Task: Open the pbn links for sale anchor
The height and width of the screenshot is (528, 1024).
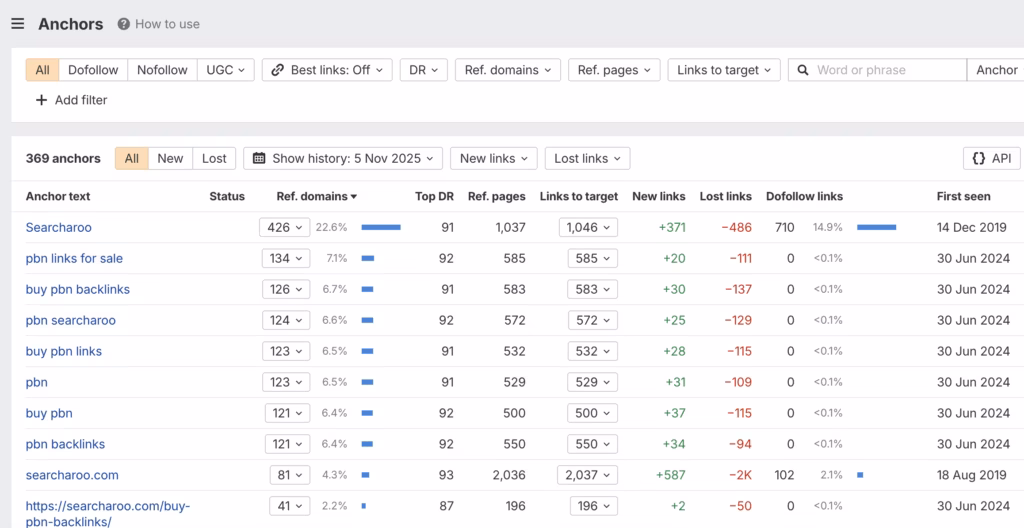Action: point(74,258)
